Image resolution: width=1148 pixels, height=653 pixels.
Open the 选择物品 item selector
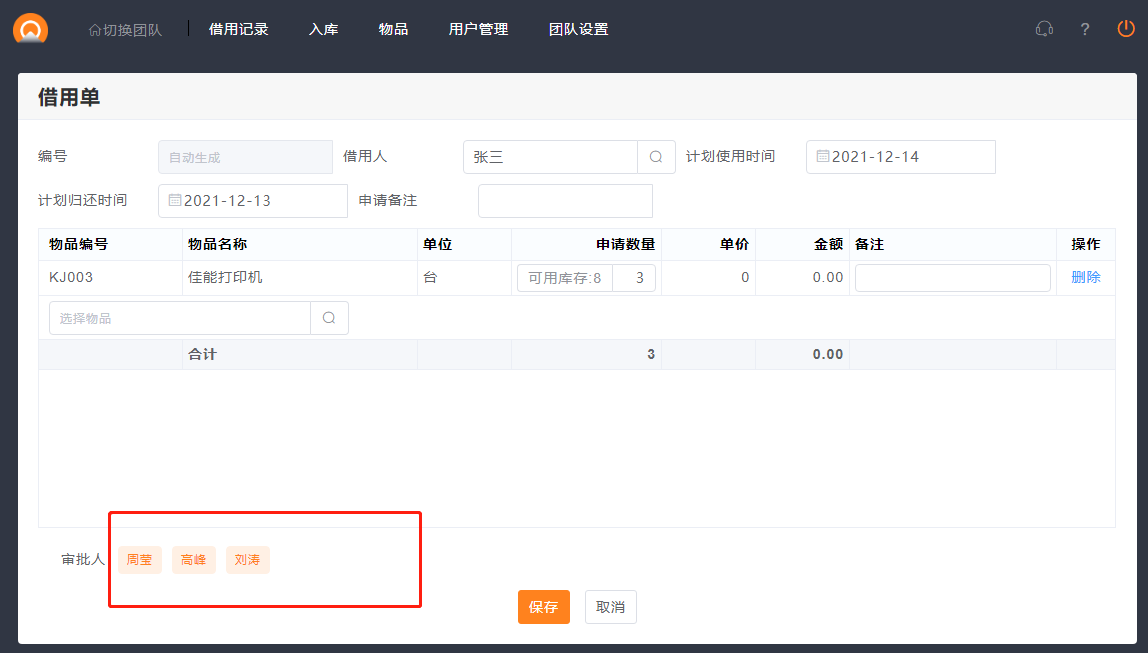pos(180,318)
